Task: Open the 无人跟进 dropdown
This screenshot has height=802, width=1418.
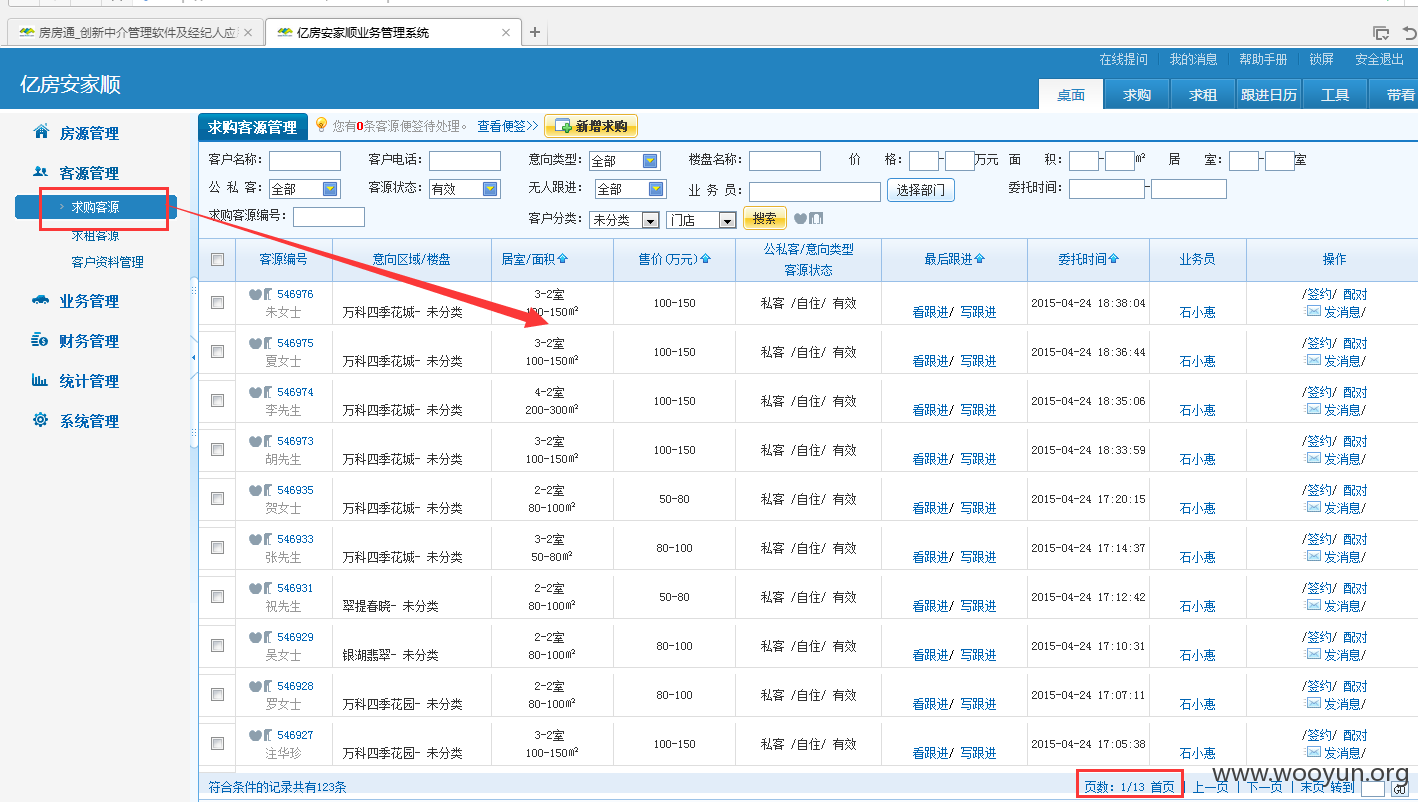Action: pos(630,188)
